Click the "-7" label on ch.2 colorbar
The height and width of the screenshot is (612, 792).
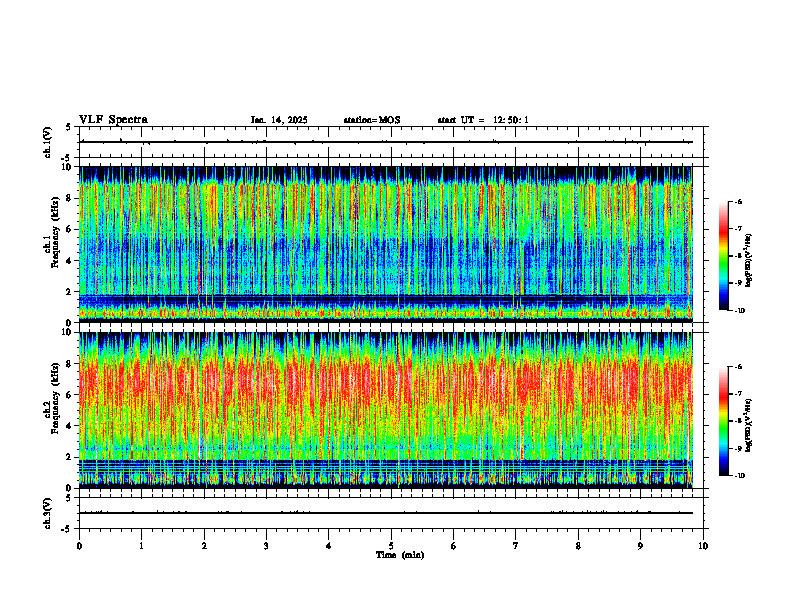[738, 394]
